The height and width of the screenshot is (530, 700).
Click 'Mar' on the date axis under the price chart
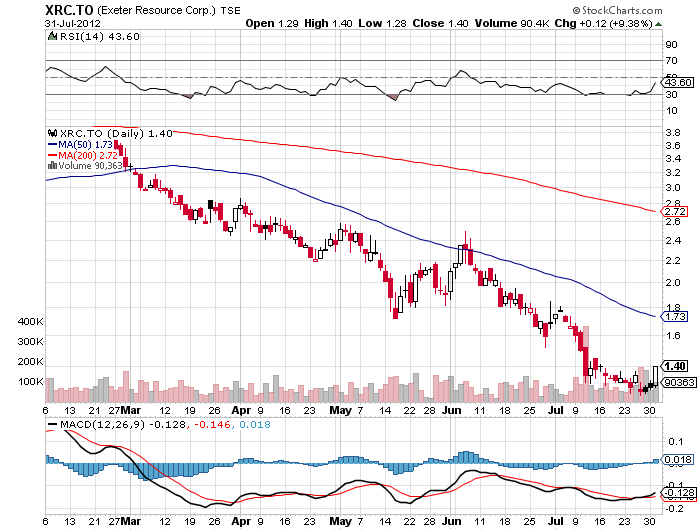[131, 410]
